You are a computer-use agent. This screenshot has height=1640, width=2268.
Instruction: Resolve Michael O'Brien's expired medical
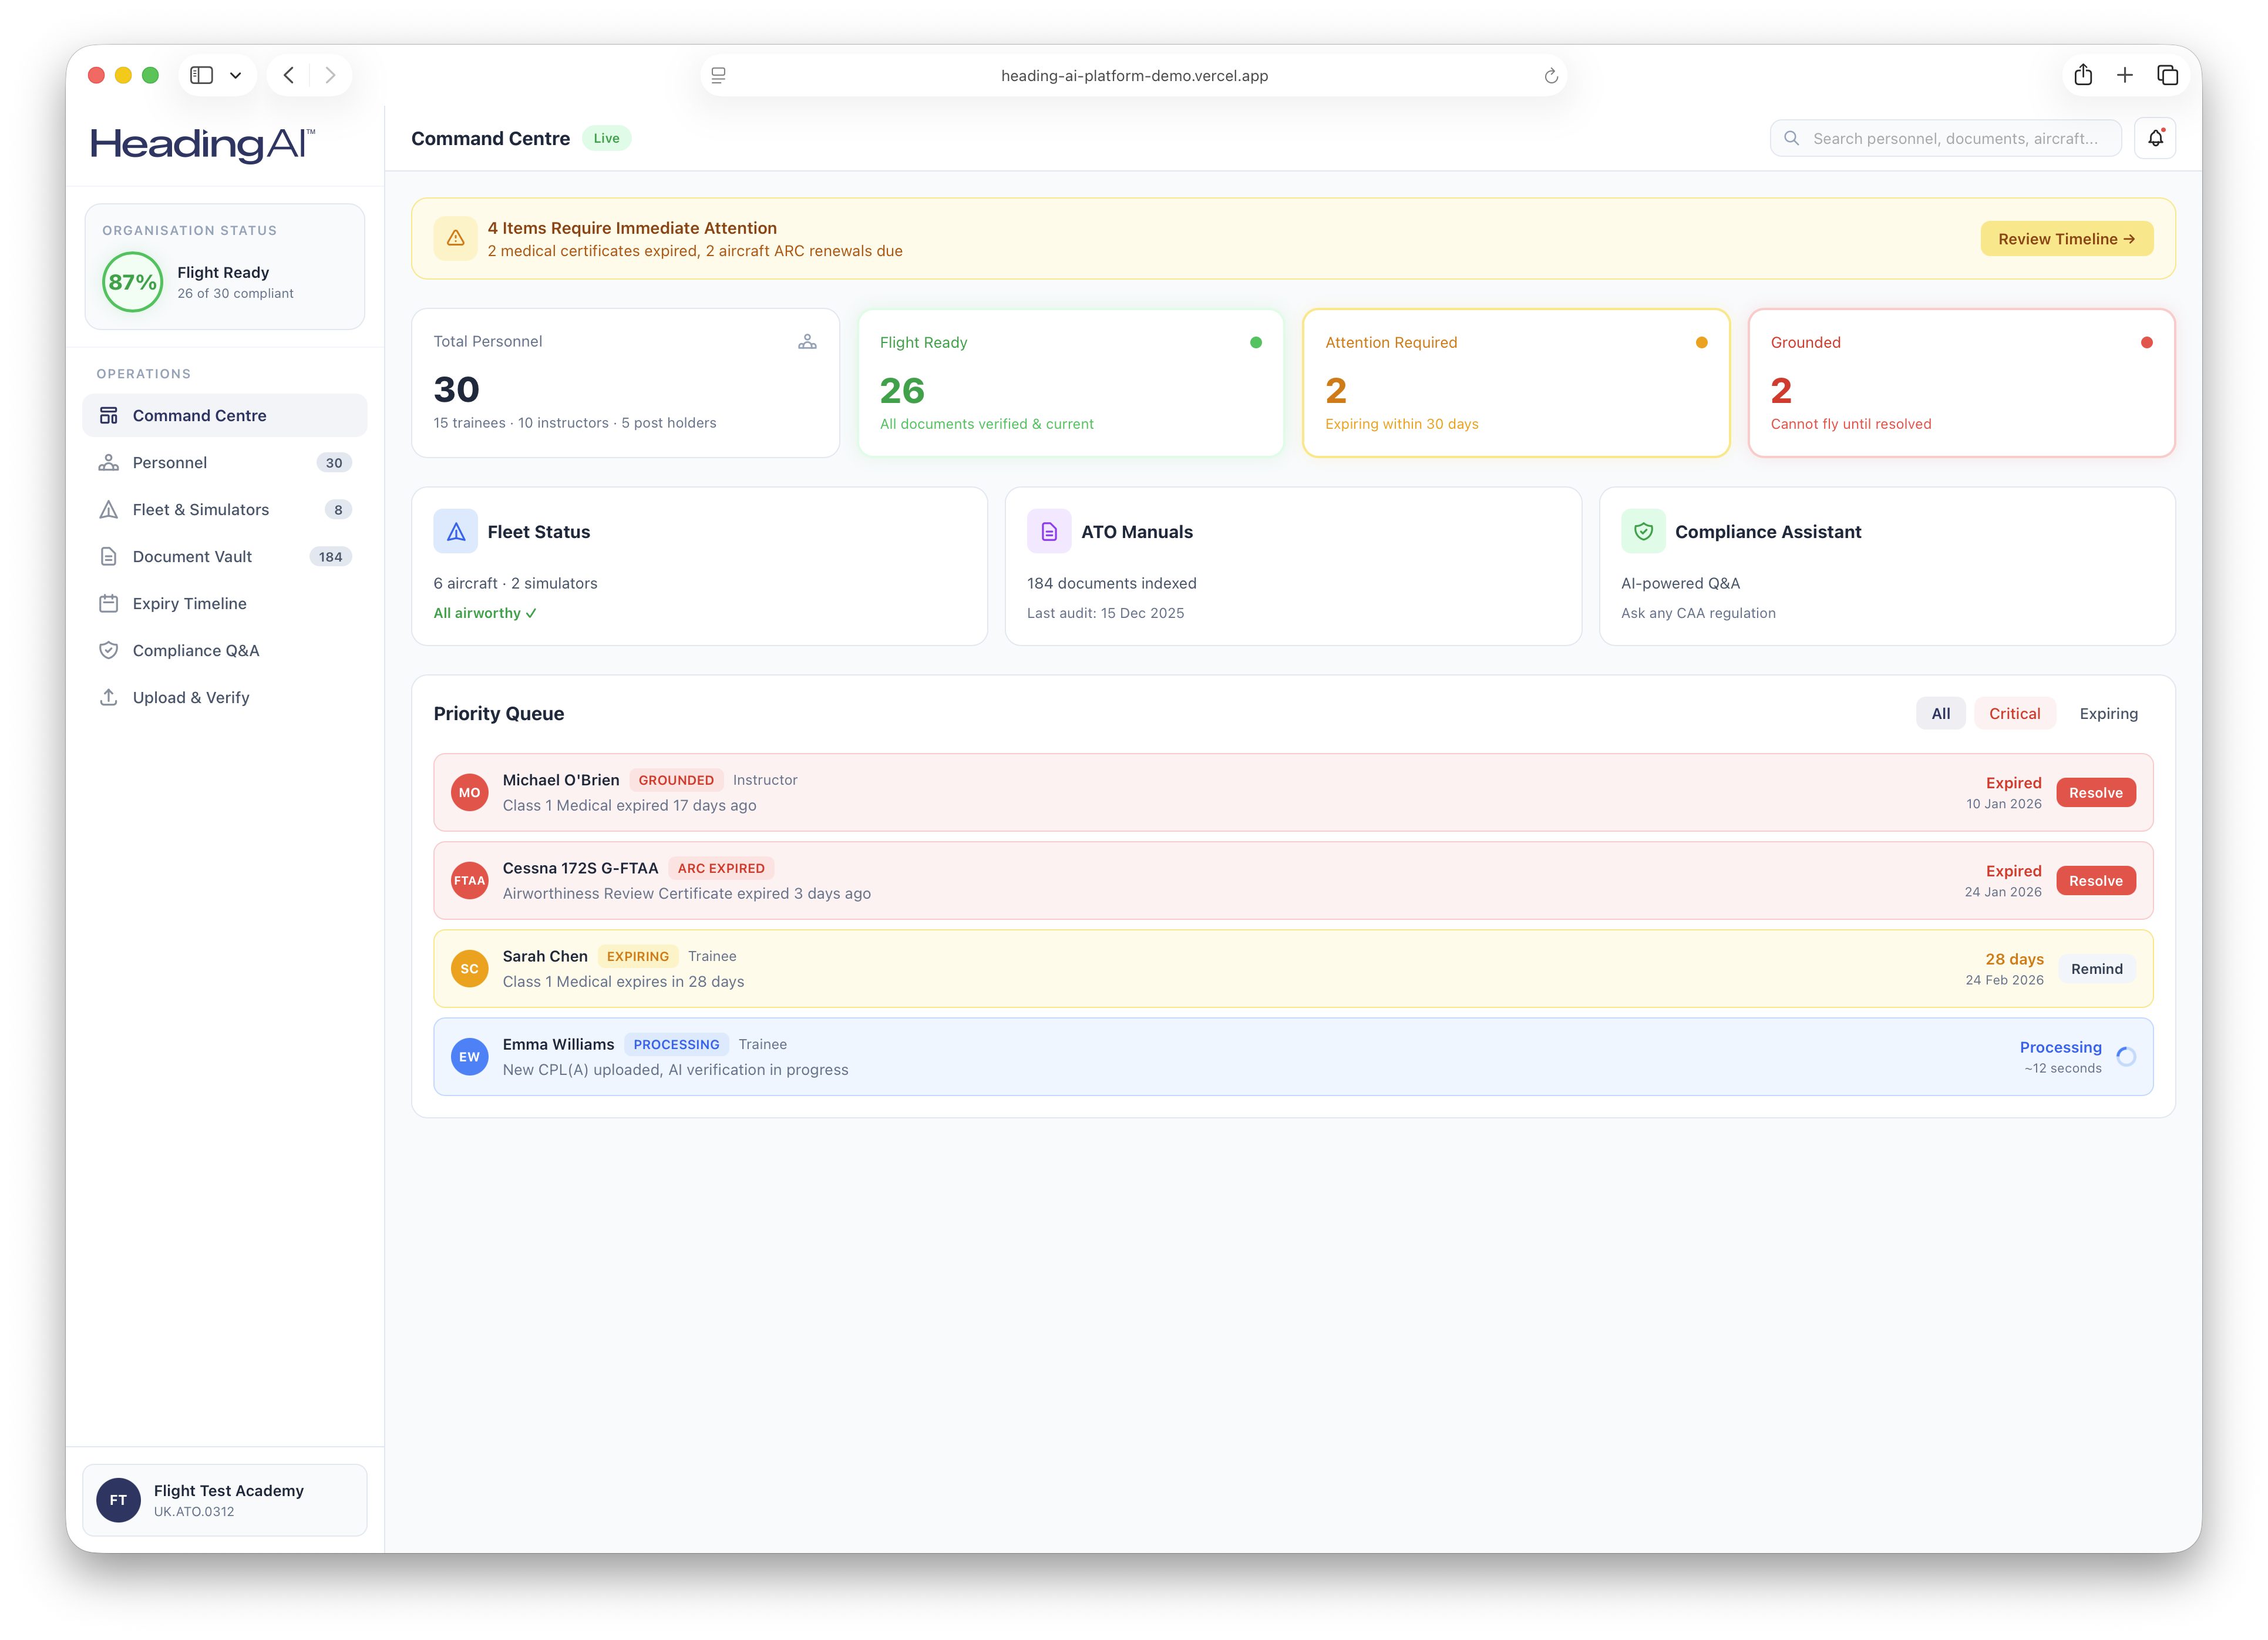[x=2096, y=792]
